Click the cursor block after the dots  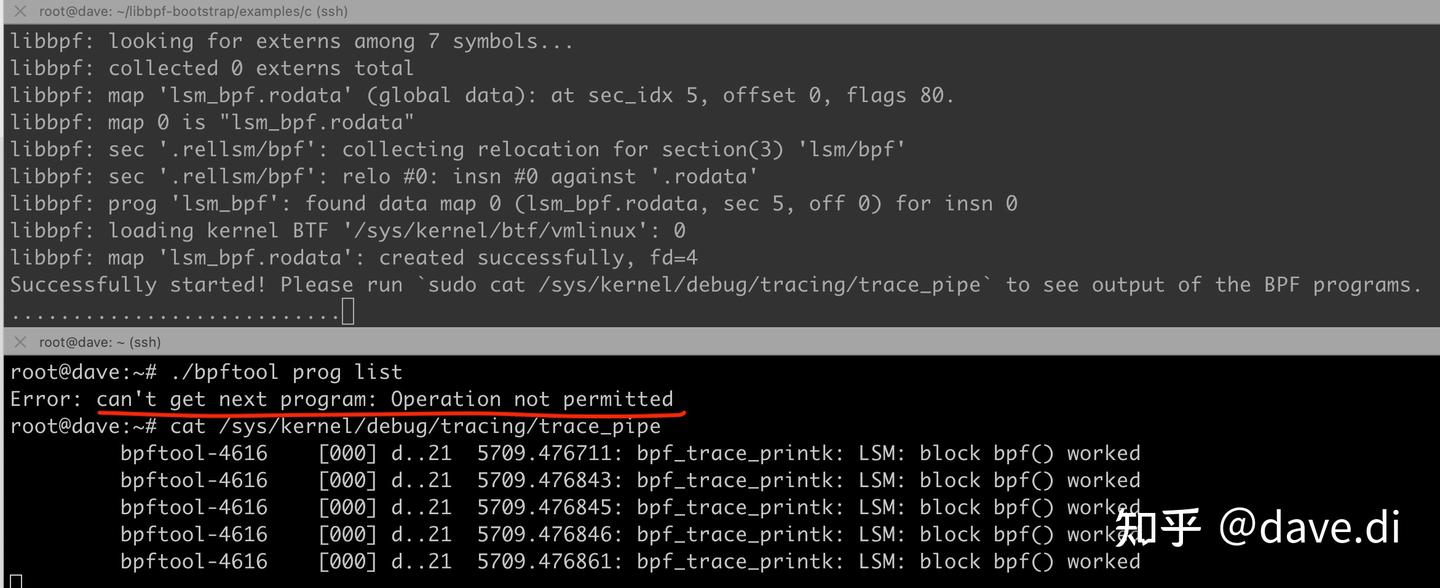[348, 313]
